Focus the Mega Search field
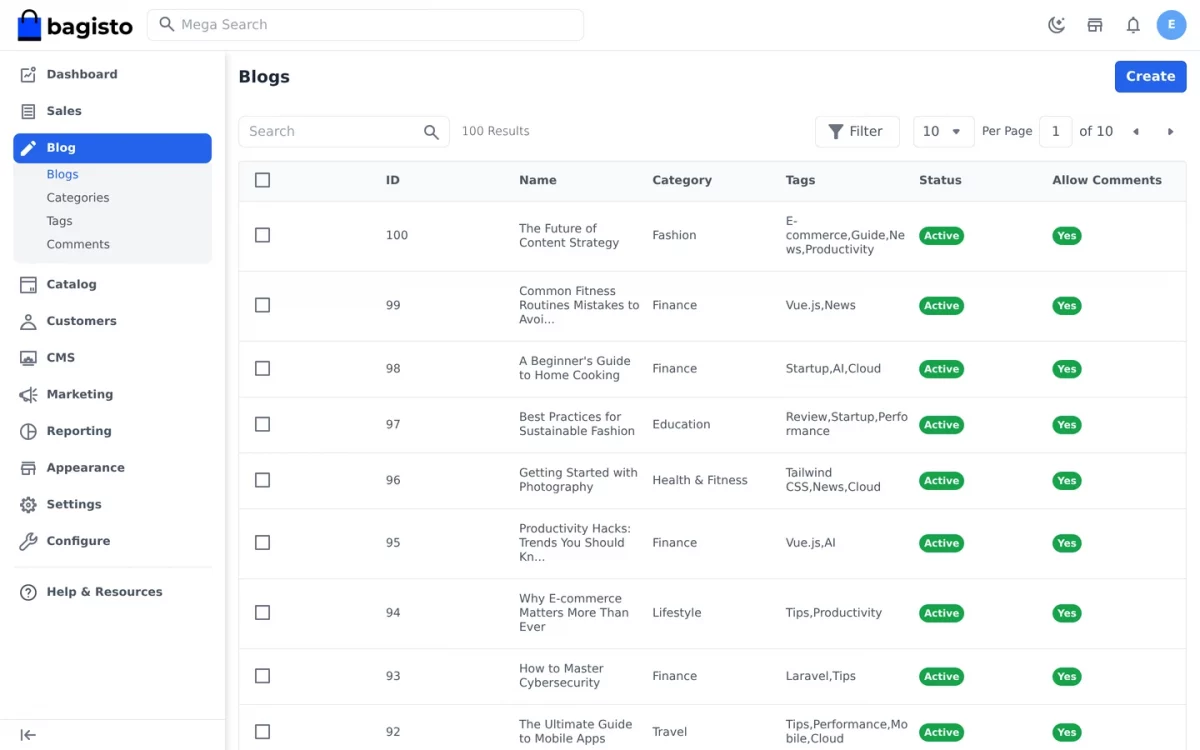This screenshot has width=1200, height=750. [x=365, y=25]
